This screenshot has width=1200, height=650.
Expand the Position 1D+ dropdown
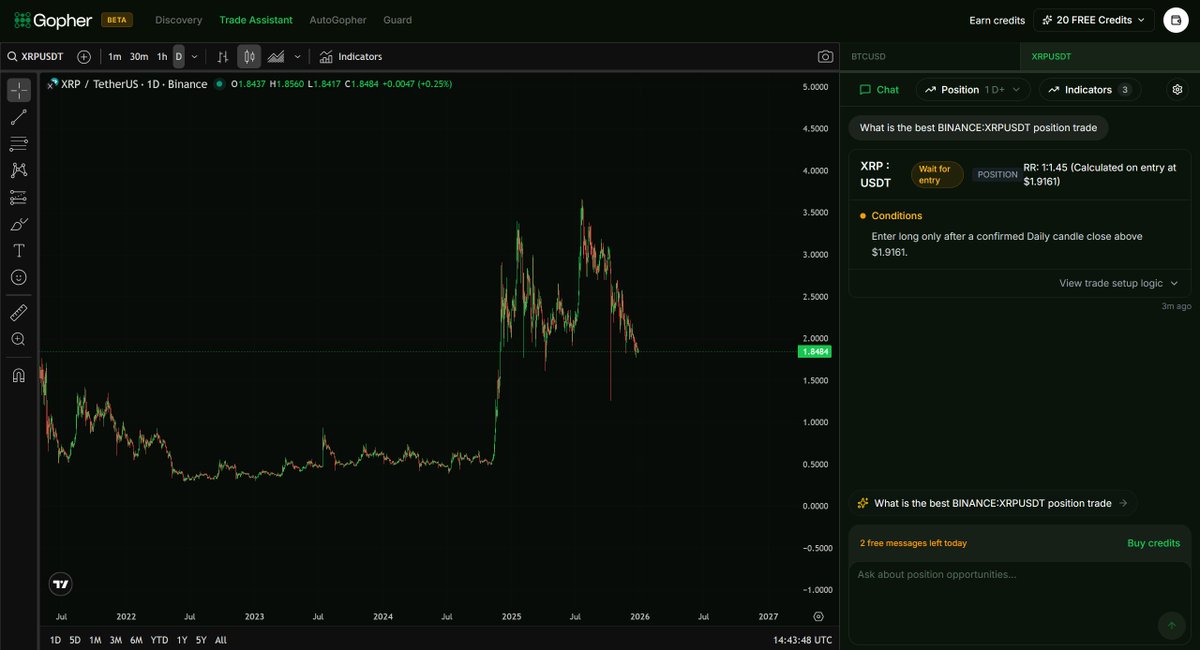point(973,90)
